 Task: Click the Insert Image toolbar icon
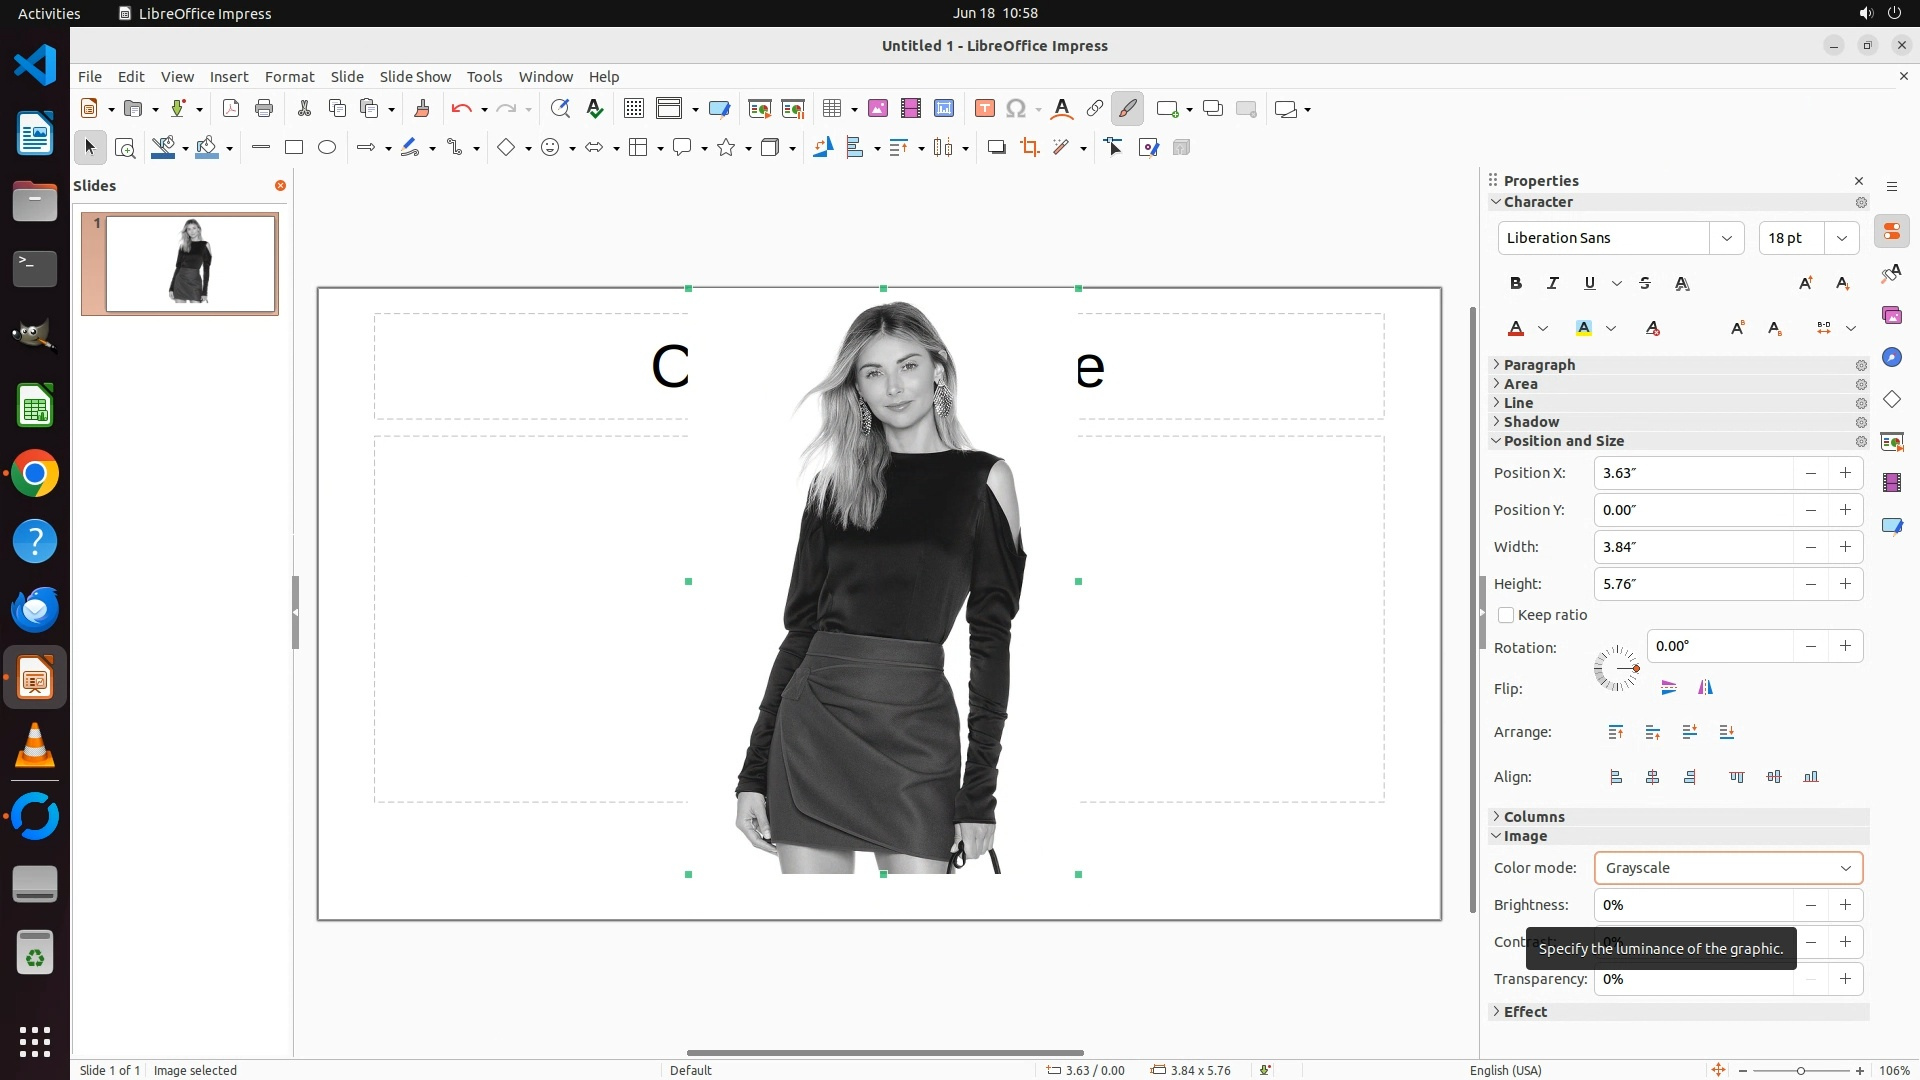pos(878,109)
